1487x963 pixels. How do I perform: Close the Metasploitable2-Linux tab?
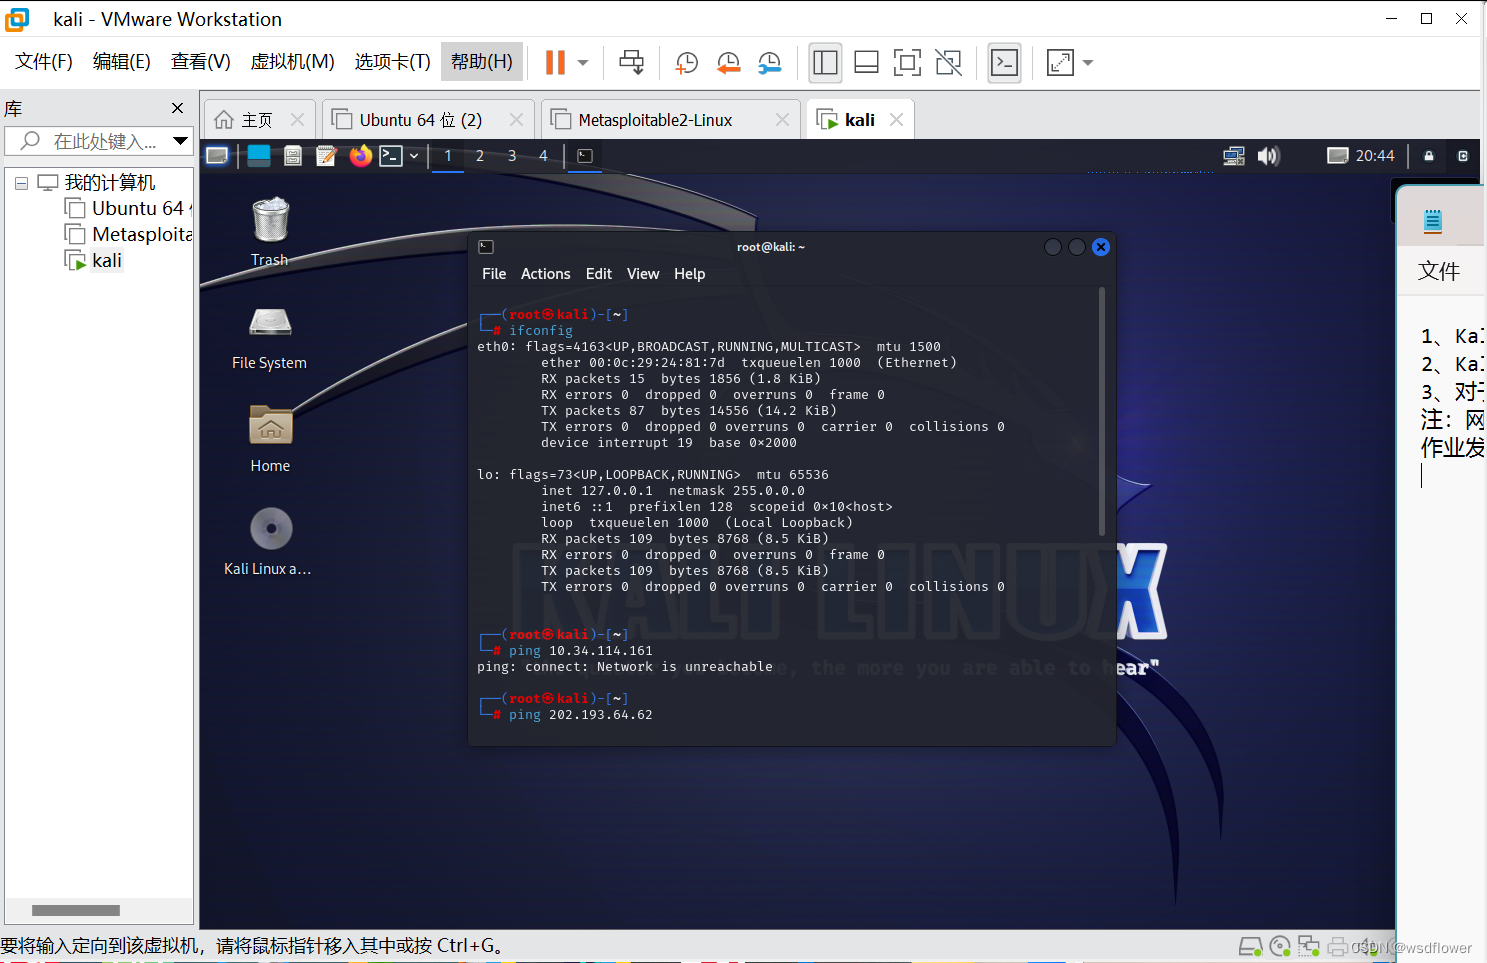coord(782,120)
